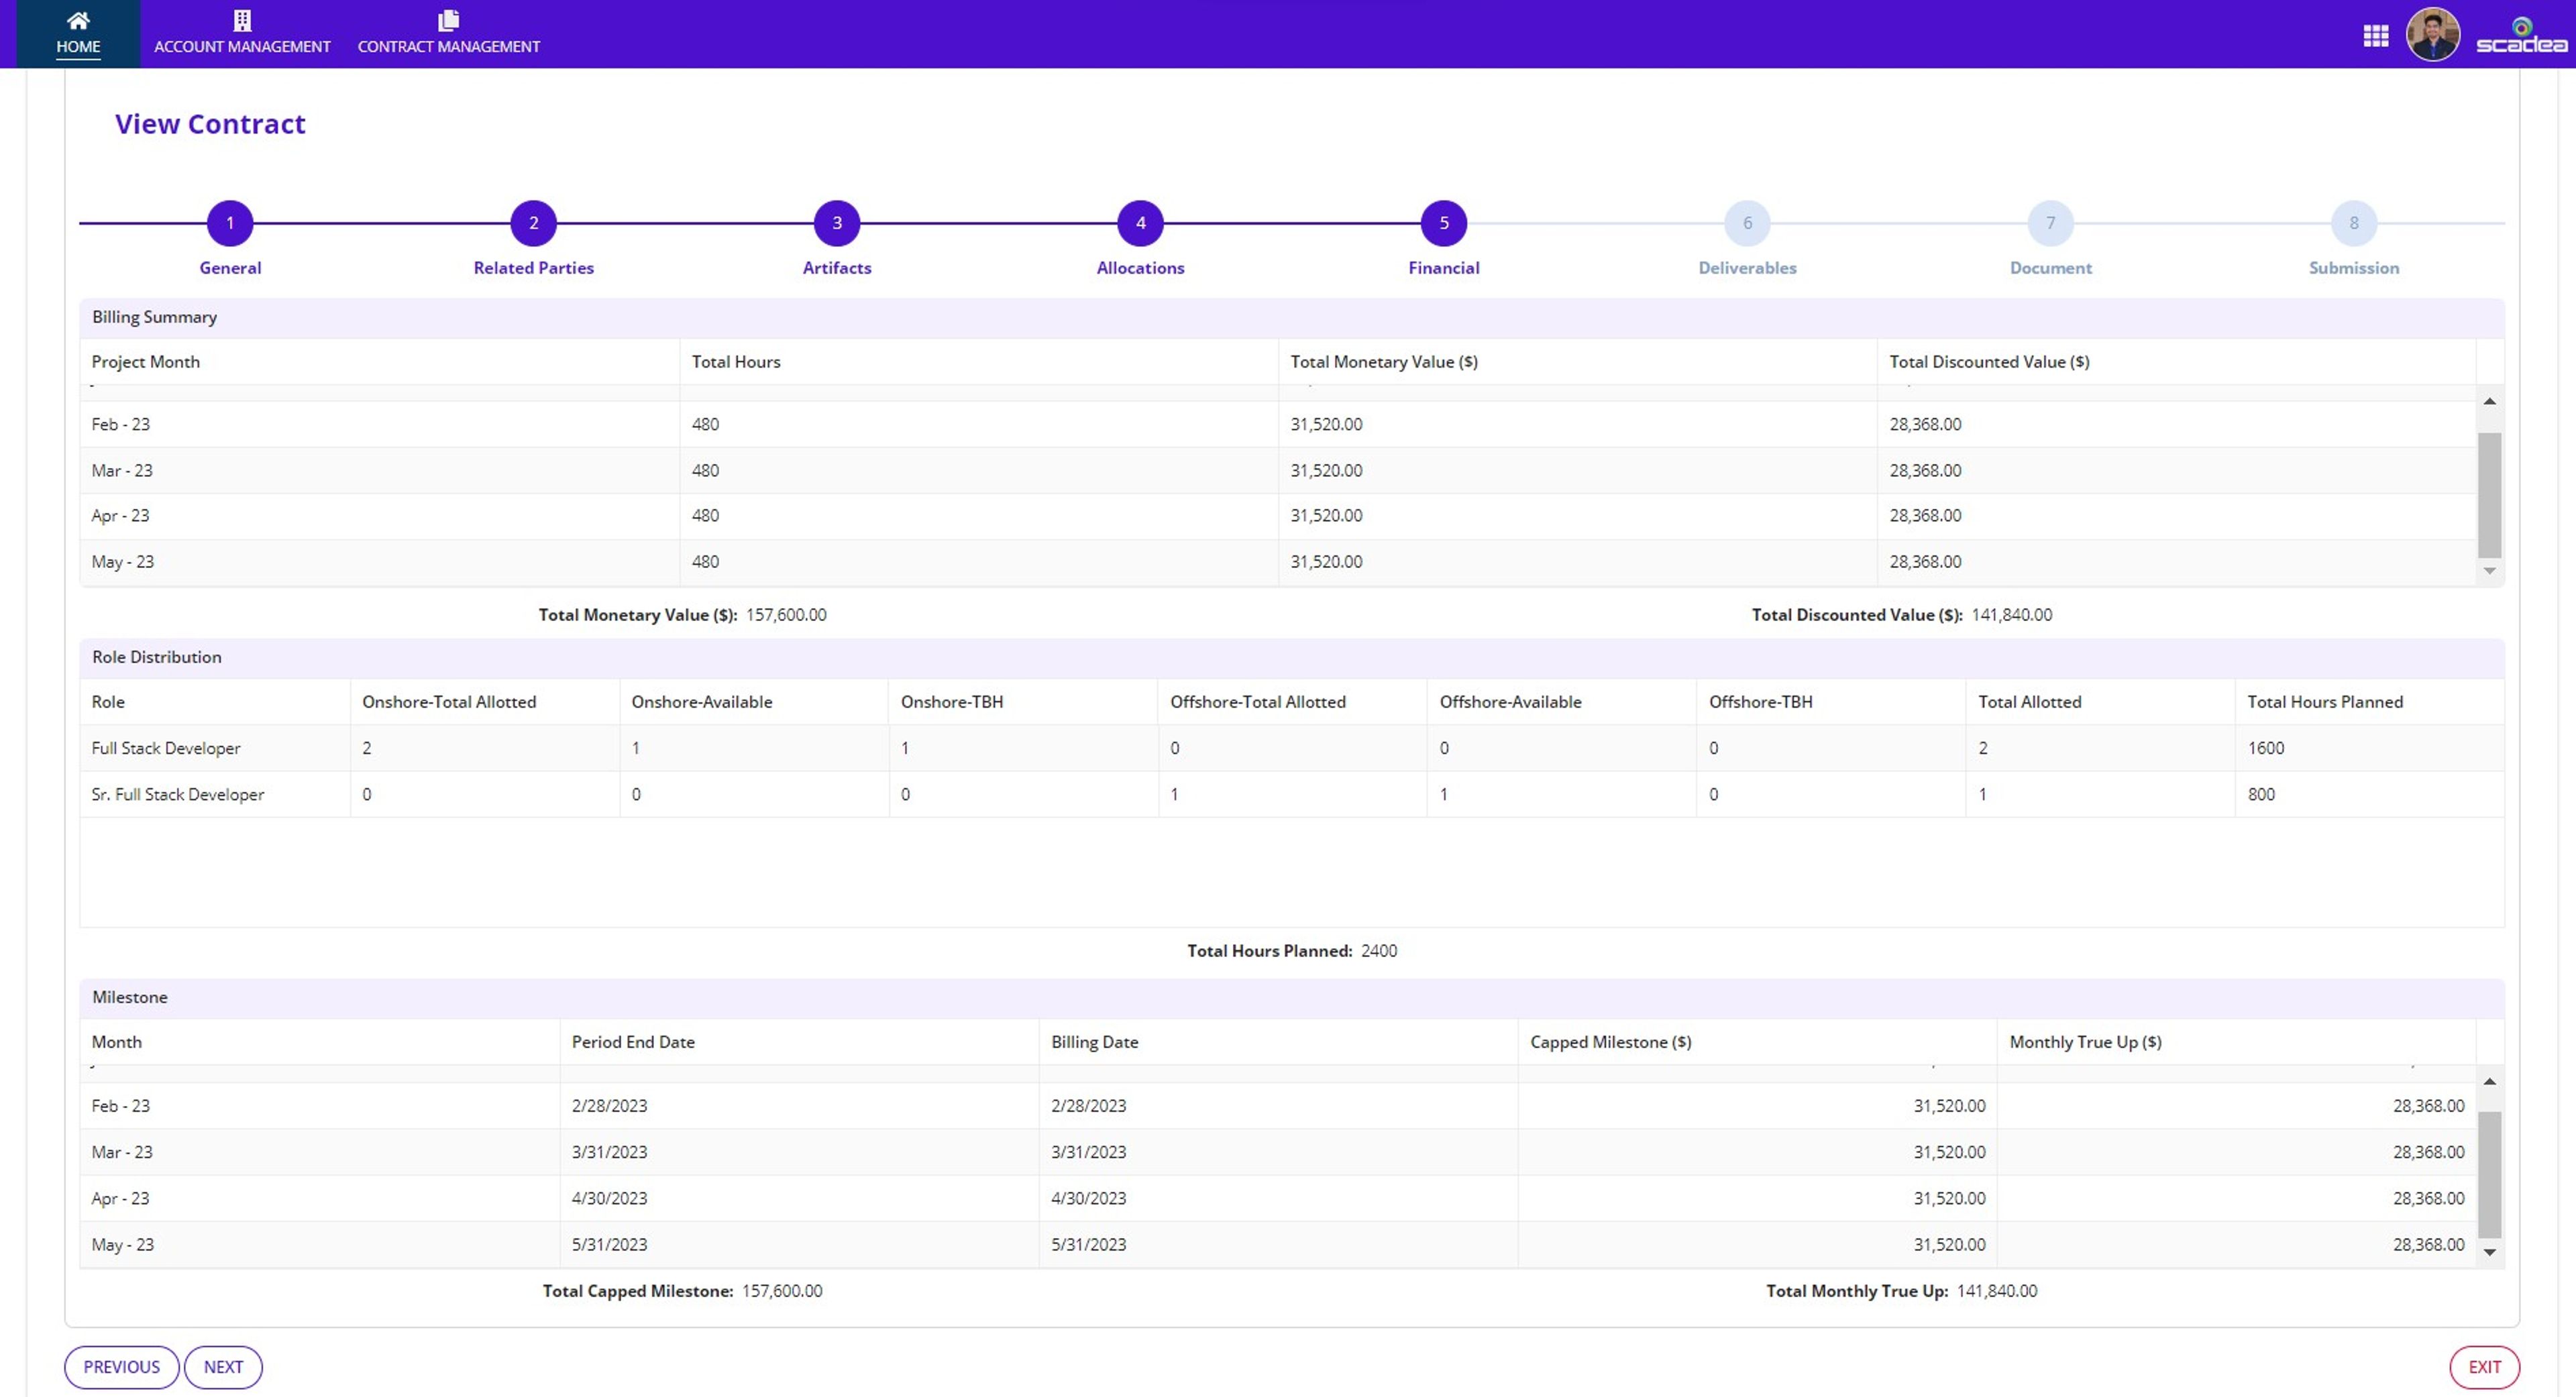2576x1397 pixels.
Task: Select Mar - 23 row in Billing Summary
Action: point(1278,470)
